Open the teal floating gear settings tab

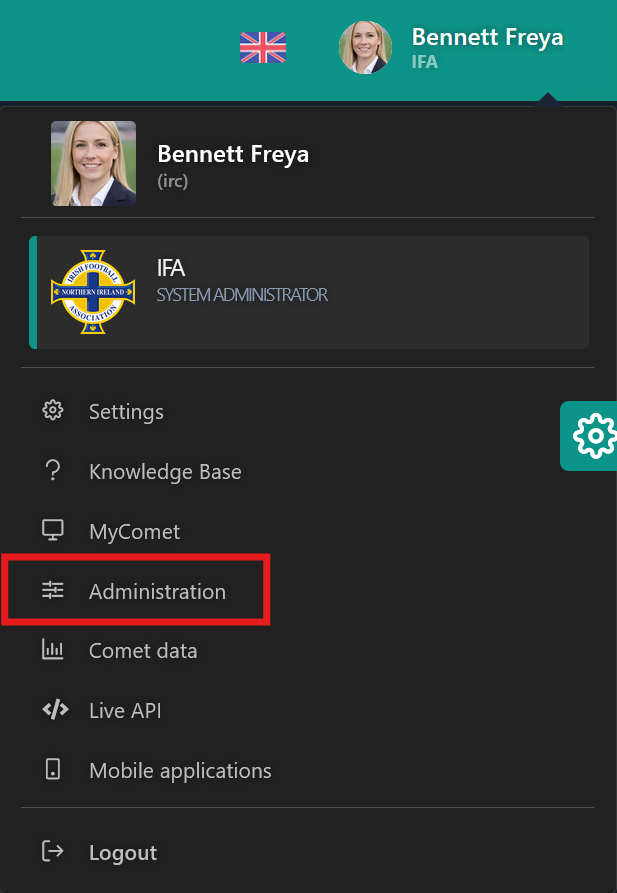pyautogui.click(x=592, y=436)
